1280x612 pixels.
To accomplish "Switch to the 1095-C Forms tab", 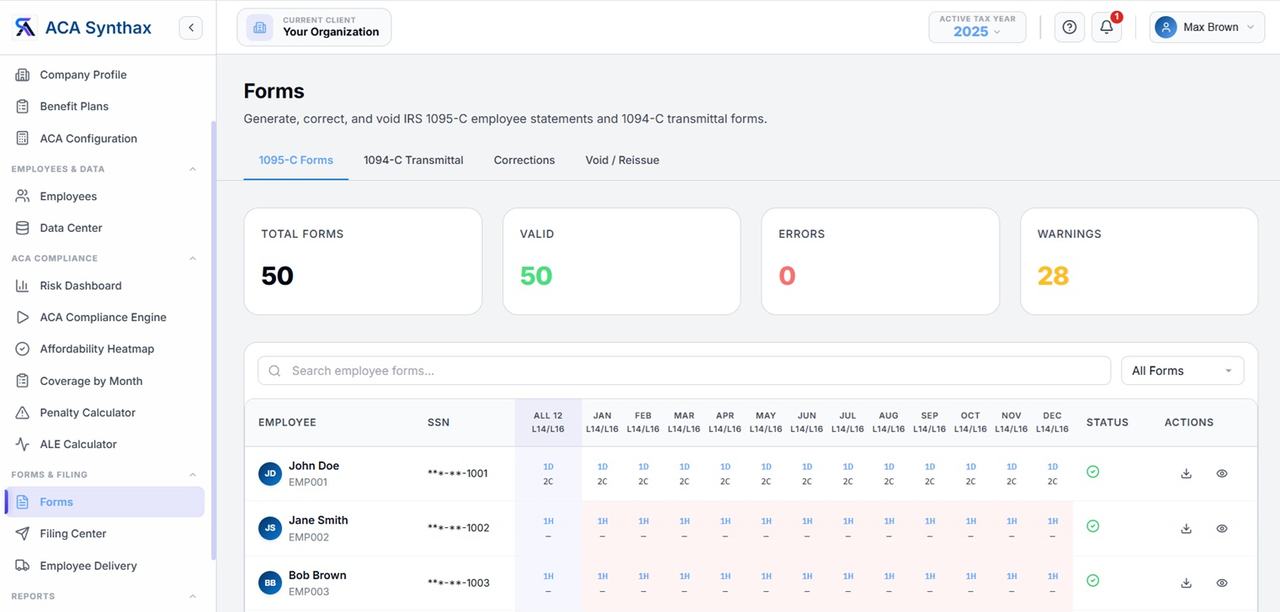I will pos(296,160).
